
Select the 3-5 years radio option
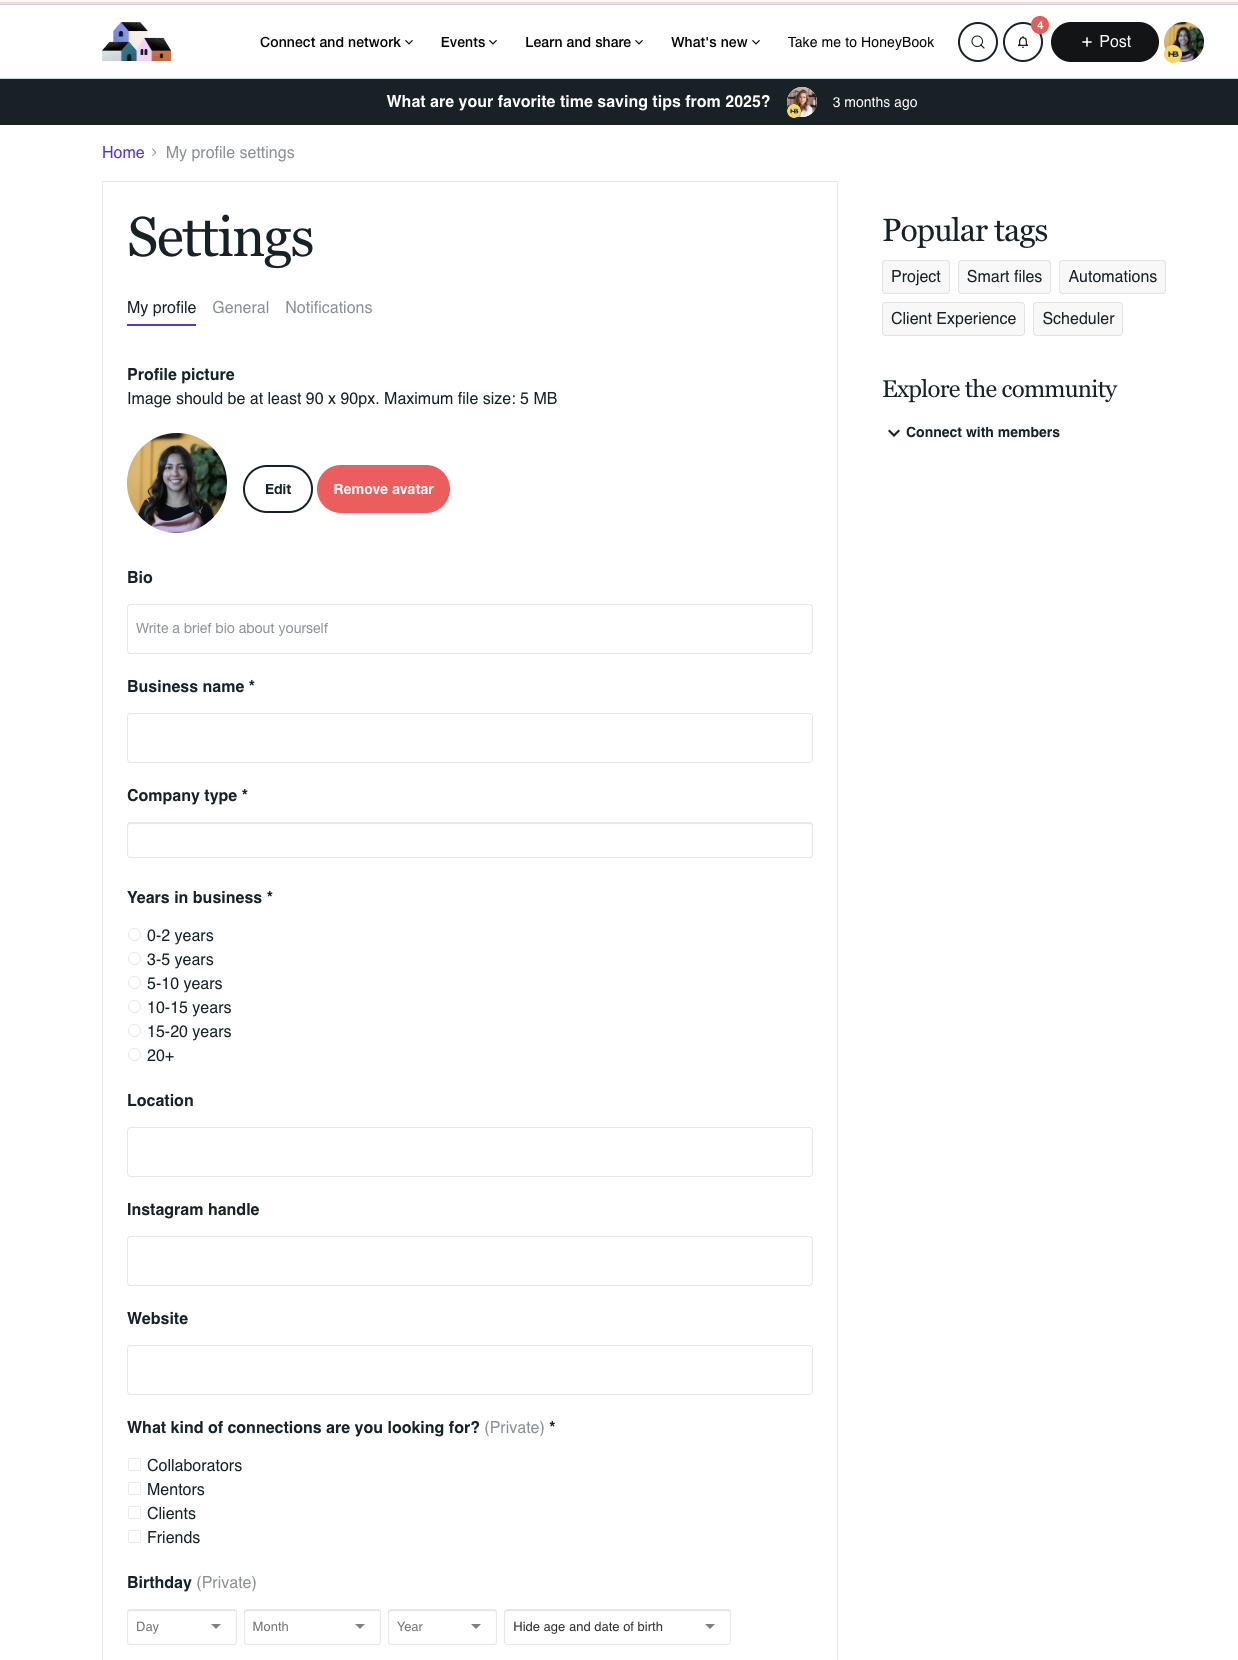click(x=134, y=959)
